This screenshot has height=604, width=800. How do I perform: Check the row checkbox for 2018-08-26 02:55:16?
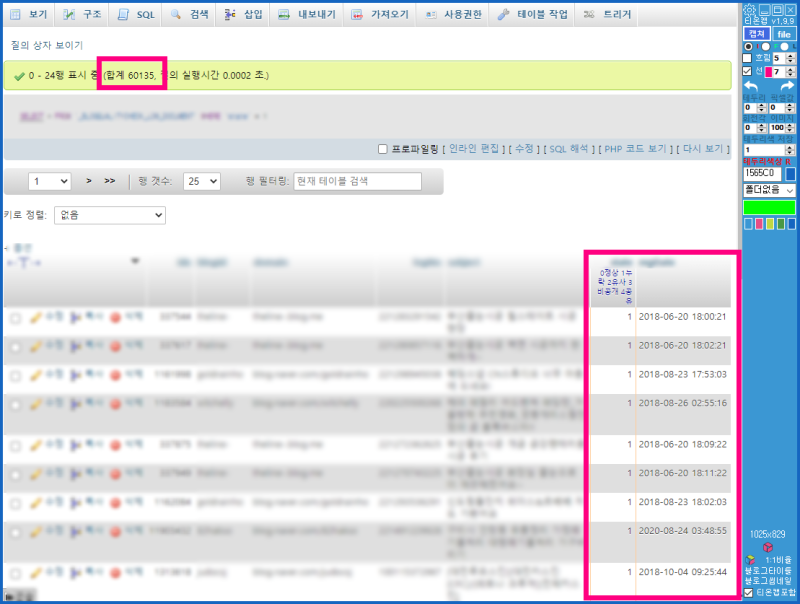16,405
